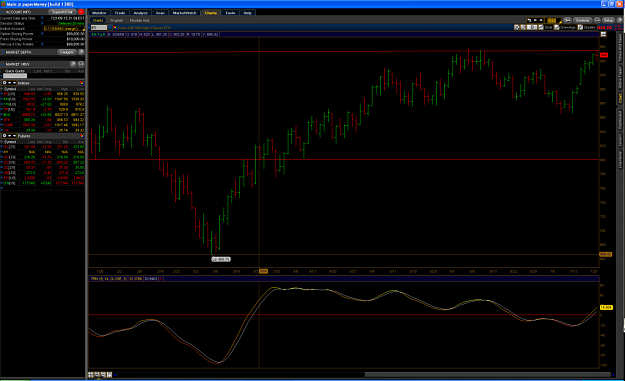Viewport: 625px width, 381px height.
Task: Click the chart color link icon
Action: (x=115, y=27)
